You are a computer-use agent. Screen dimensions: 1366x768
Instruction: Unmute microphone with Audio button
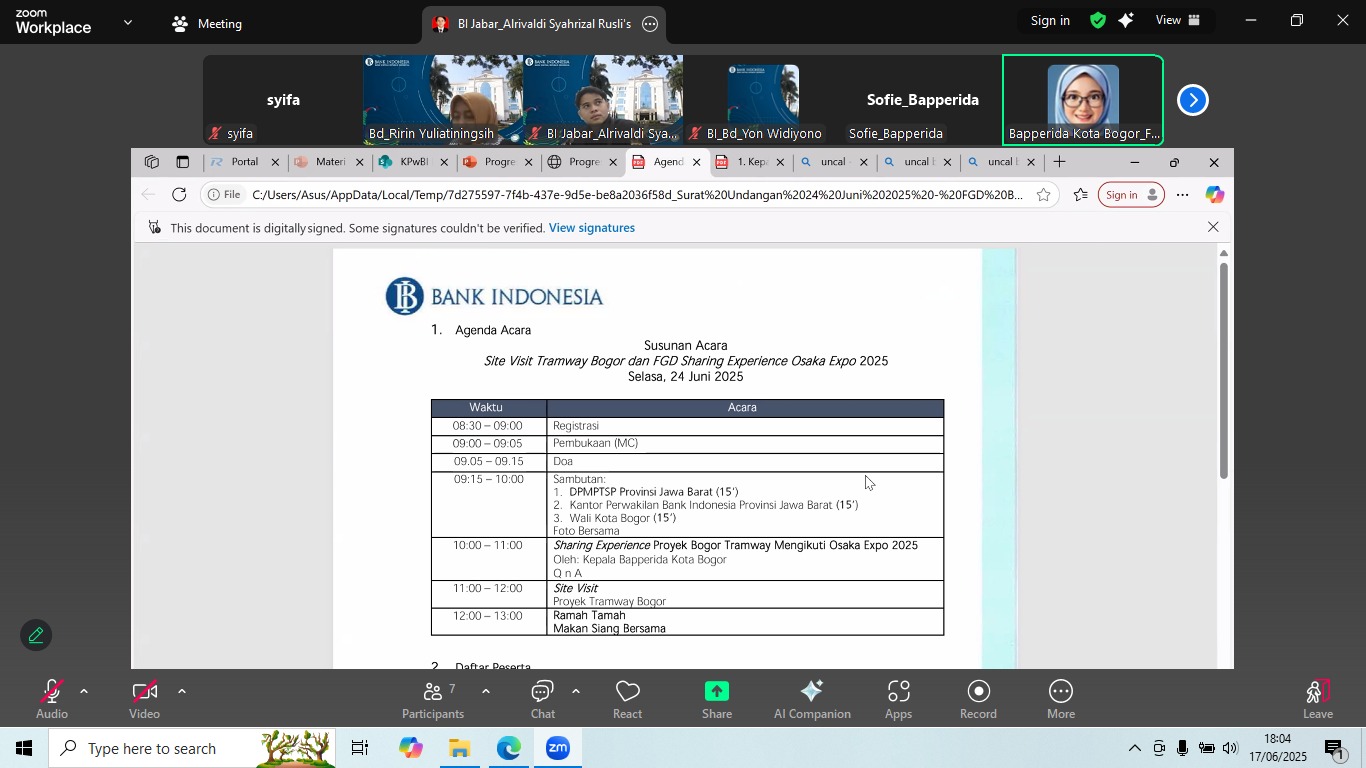click(x=52, y=699)
